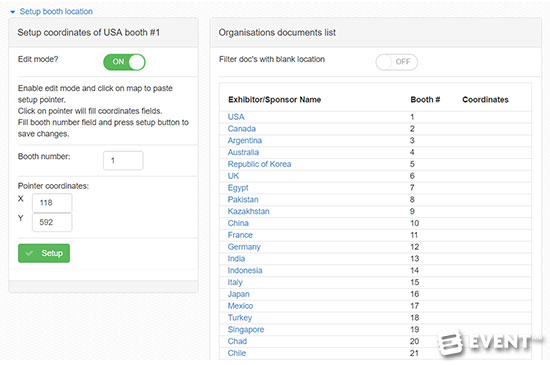Open the Canada exhibitor link
The width and height of the screenshot is (550, 365).
coord(242,129)
